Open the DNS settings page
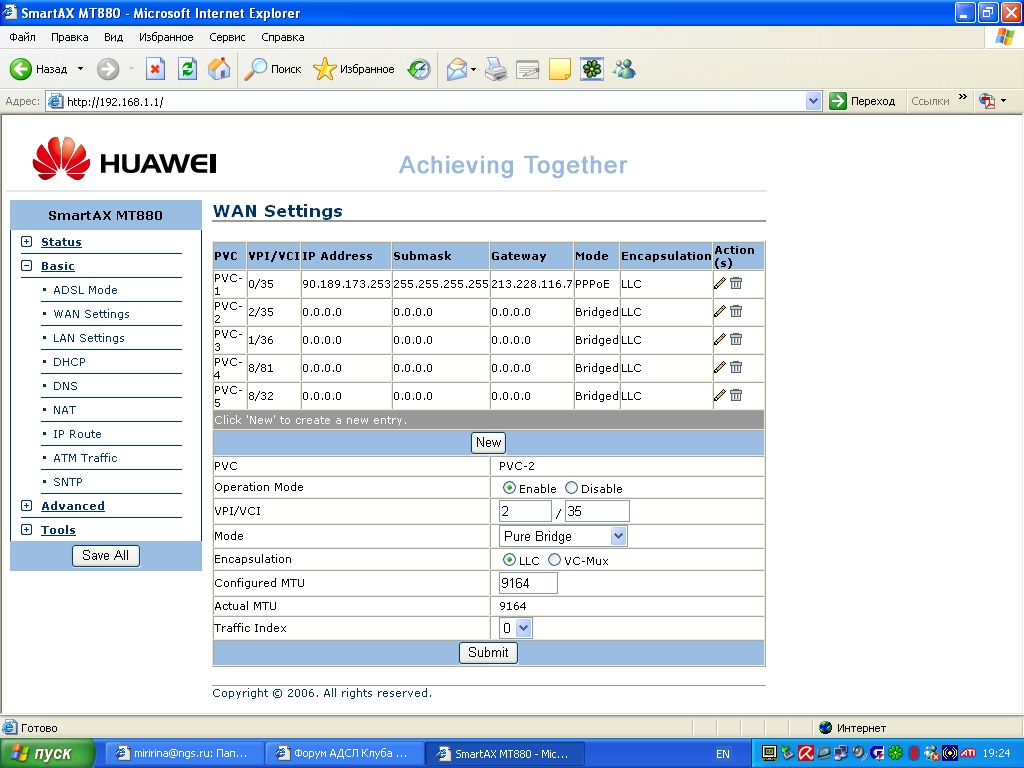This screenshot has height=768, width=1024. click(x=65, y=386)
